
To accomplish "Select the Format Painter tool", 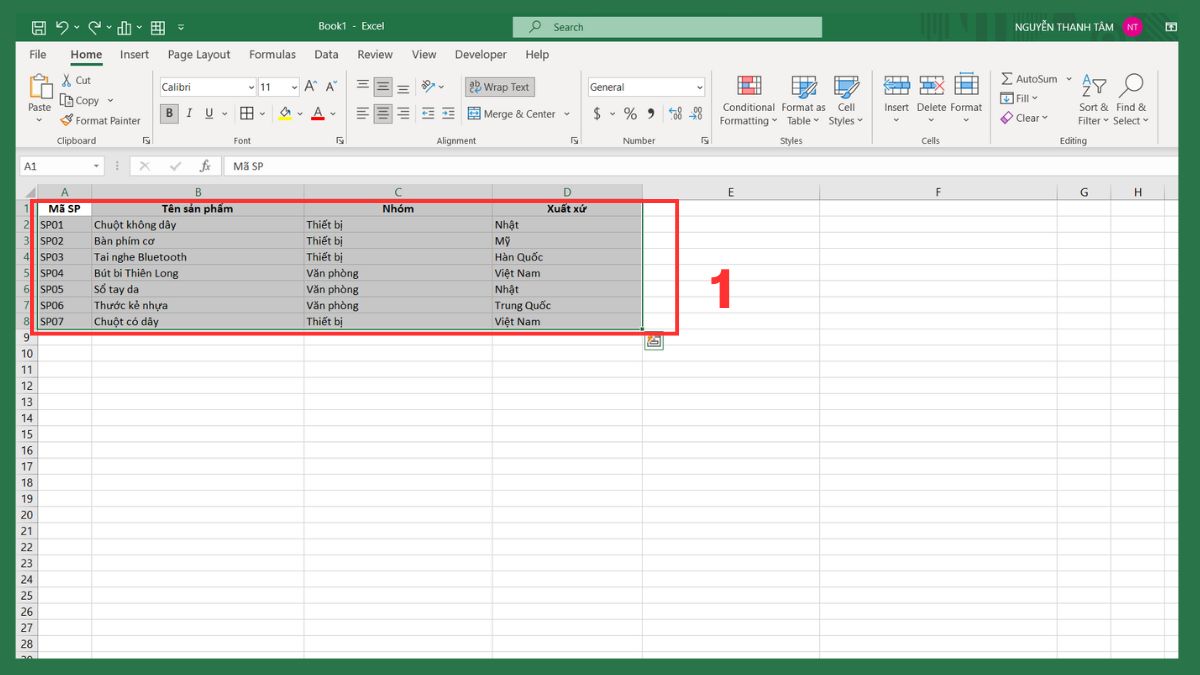I will [x=101, y=120].
